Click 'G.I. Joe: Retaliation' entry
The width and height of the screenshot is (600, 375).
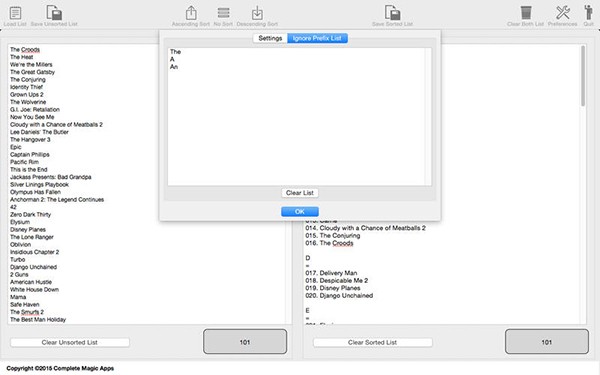pos(35,109)
